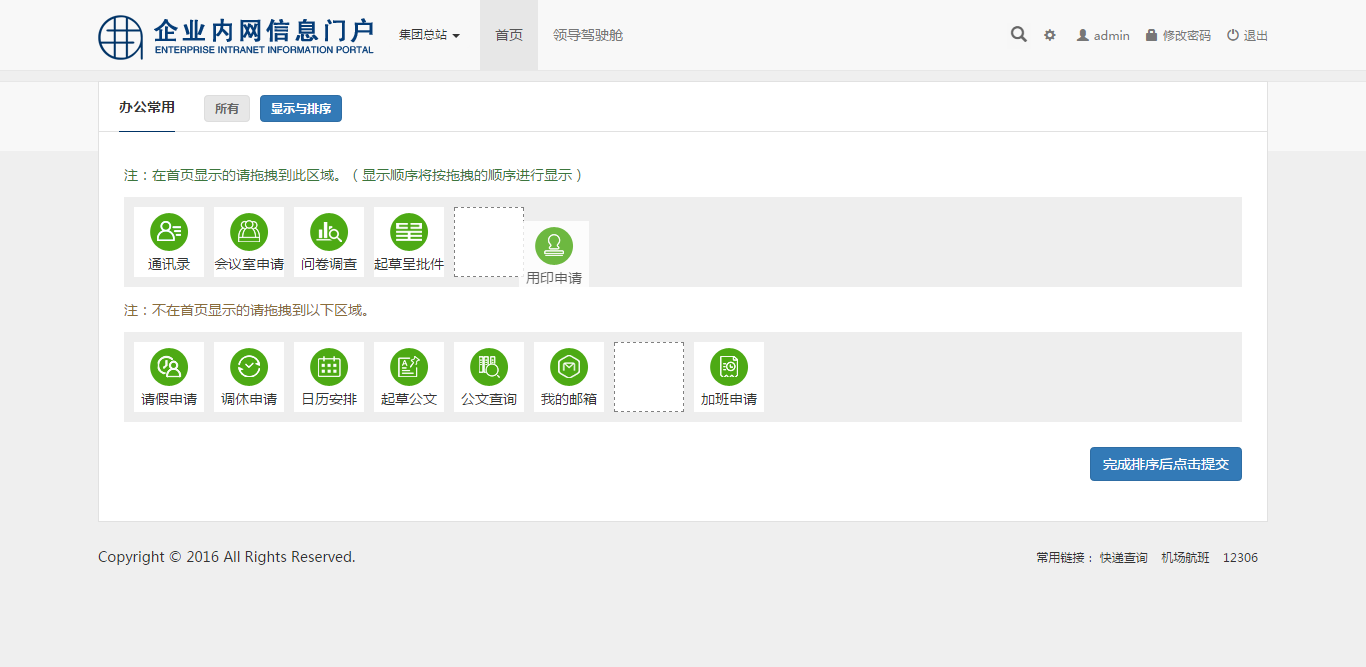Click the 完成排序后点击提交 submit button

1165,464
